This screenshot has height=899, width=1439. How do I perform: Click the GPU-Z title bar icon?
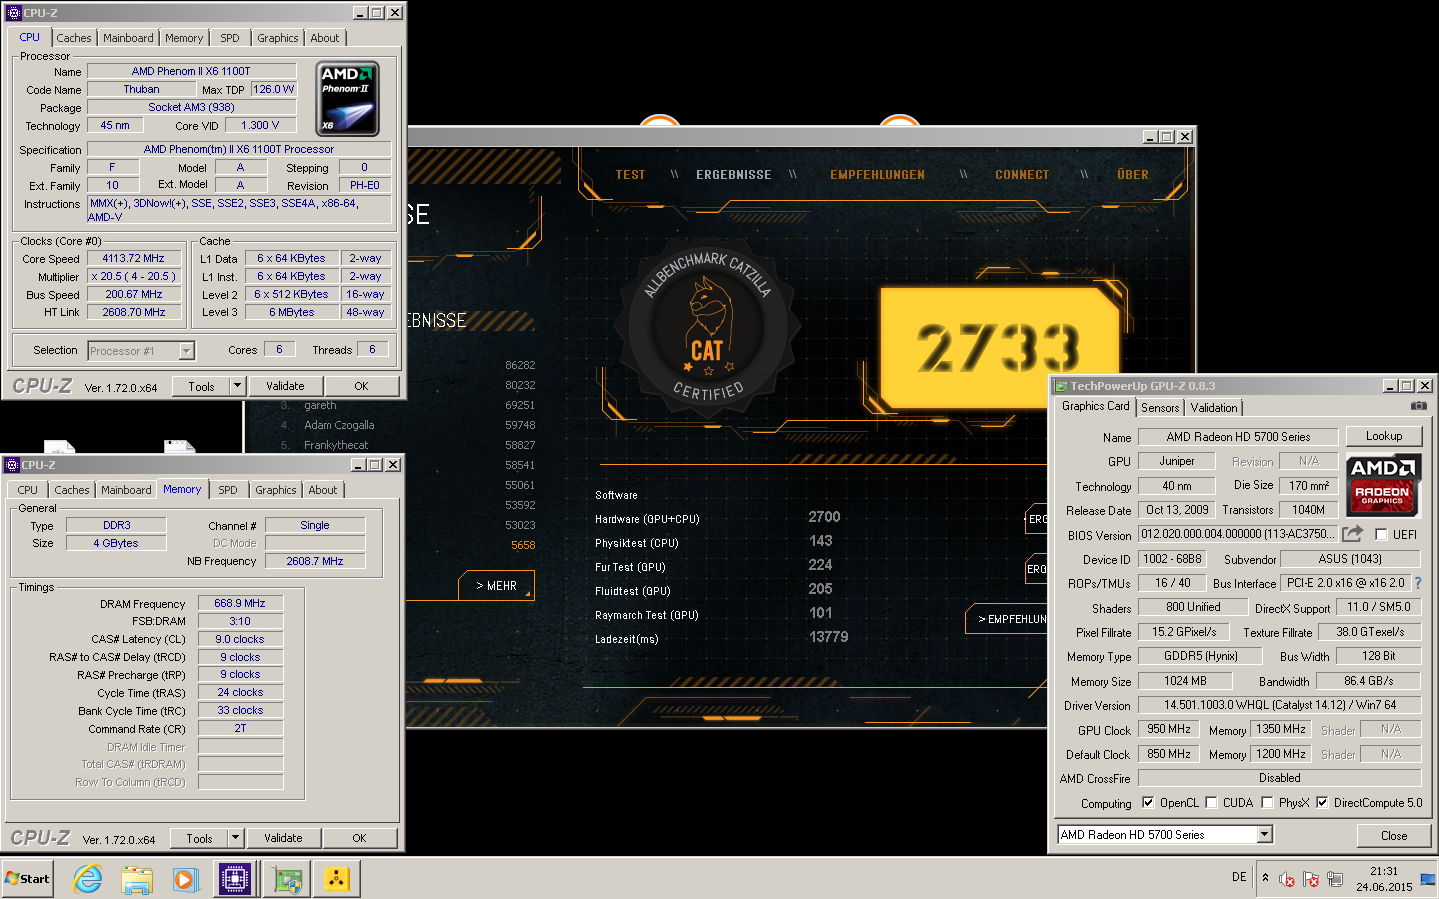[1061, 386]
